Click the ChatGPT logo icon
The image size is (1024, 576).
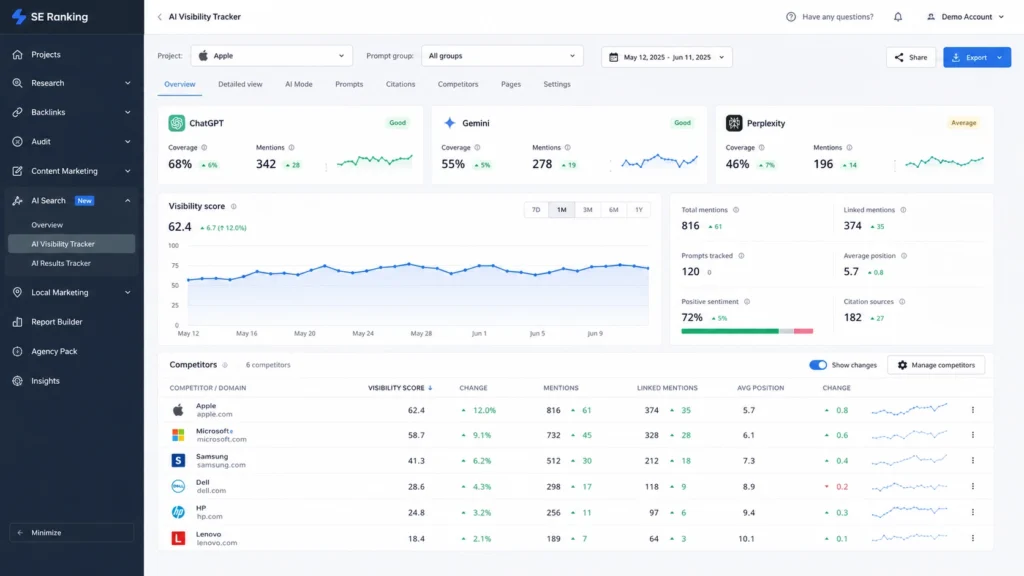[x=176, y=123]
